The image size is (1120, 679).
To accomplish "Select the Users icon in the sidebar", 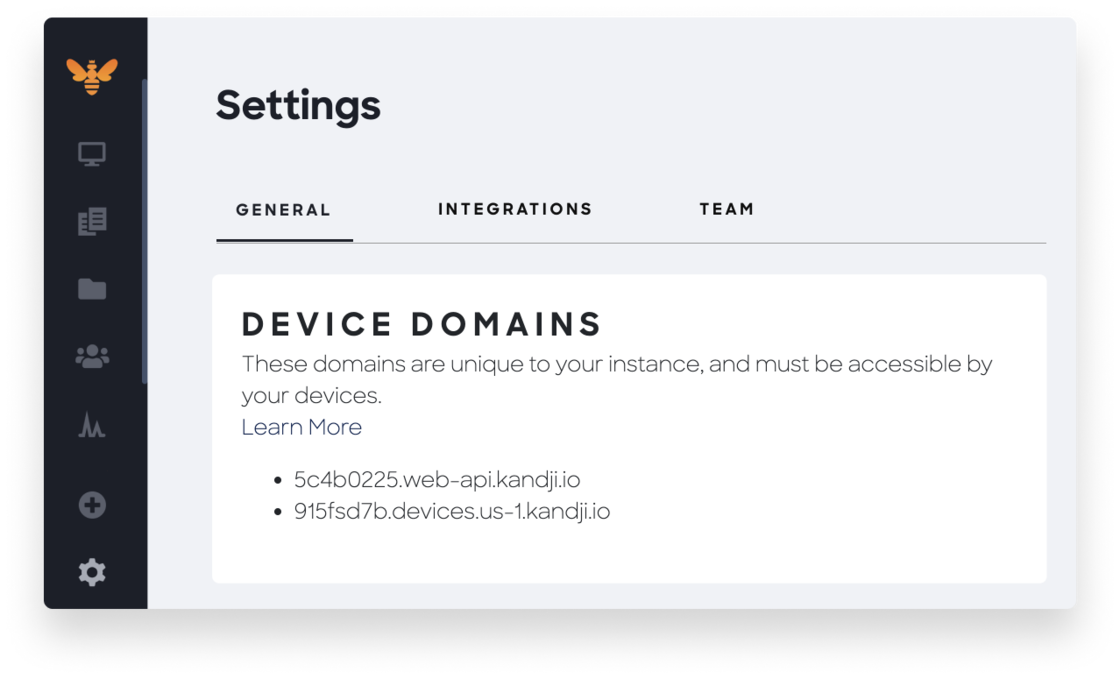I will (x=92, y=357).
